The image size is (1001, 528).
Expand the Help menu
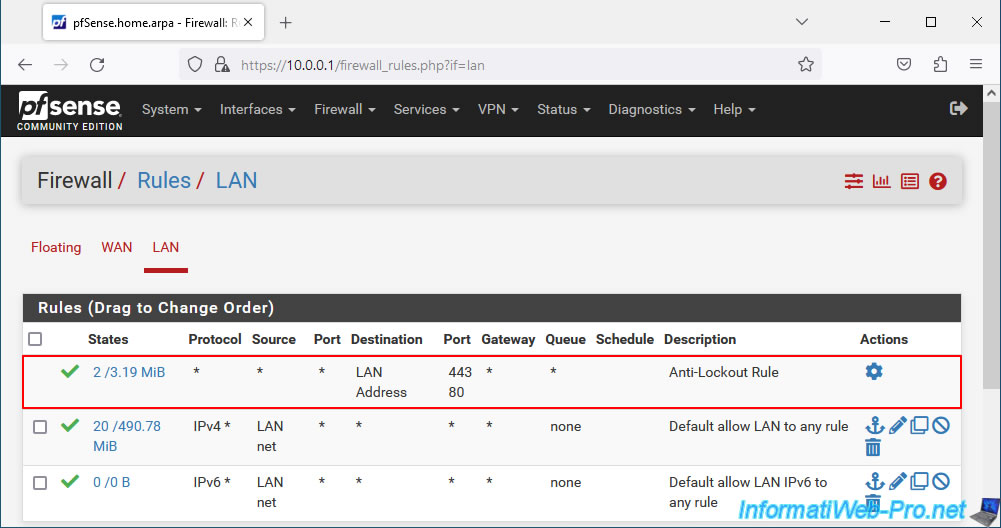click(734, 109)
